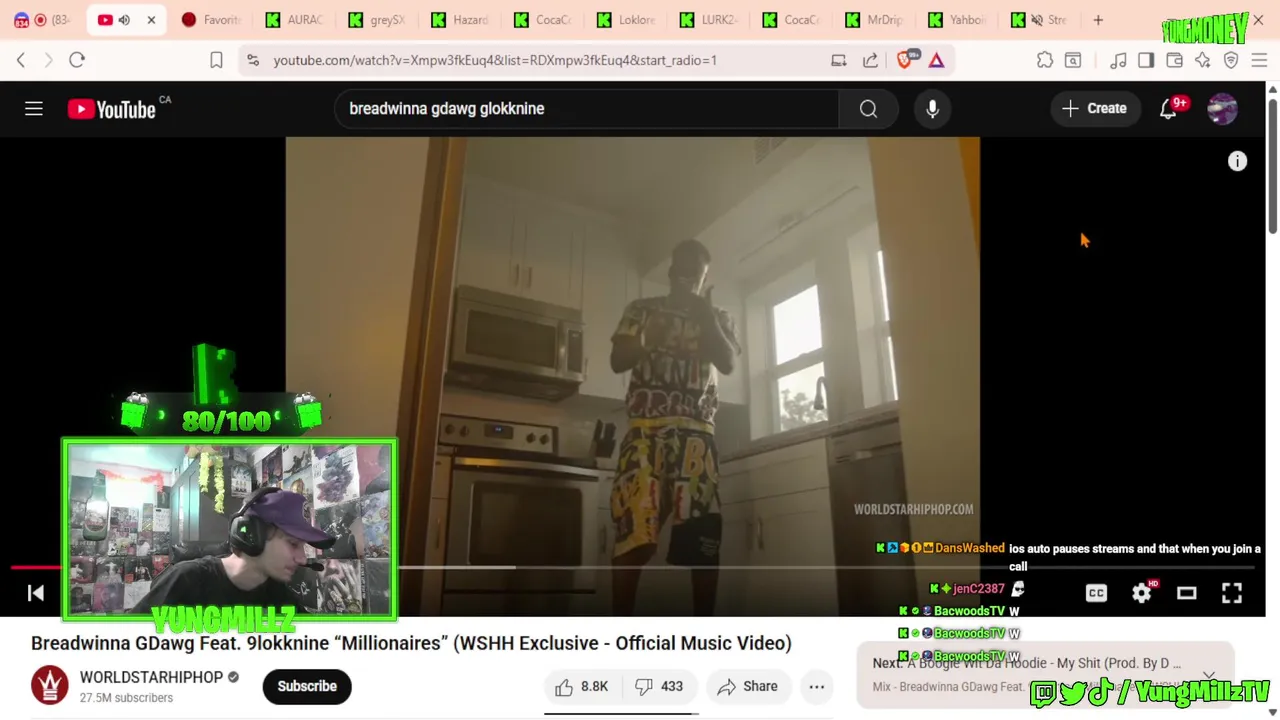Image resolution: width=1280 pixels, height=720 pixels.
Task: Open Brave Rewards triangle icon
Action: click(936, 60)
